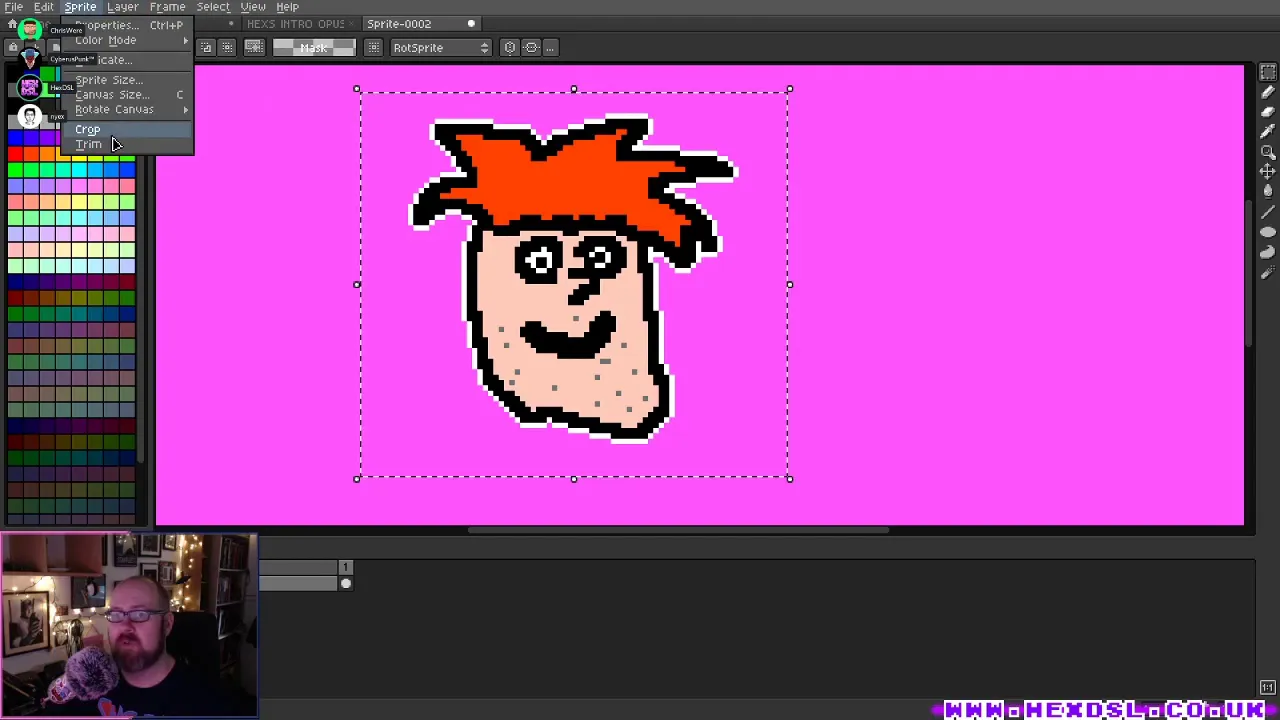Open the Edit menu

44,7
